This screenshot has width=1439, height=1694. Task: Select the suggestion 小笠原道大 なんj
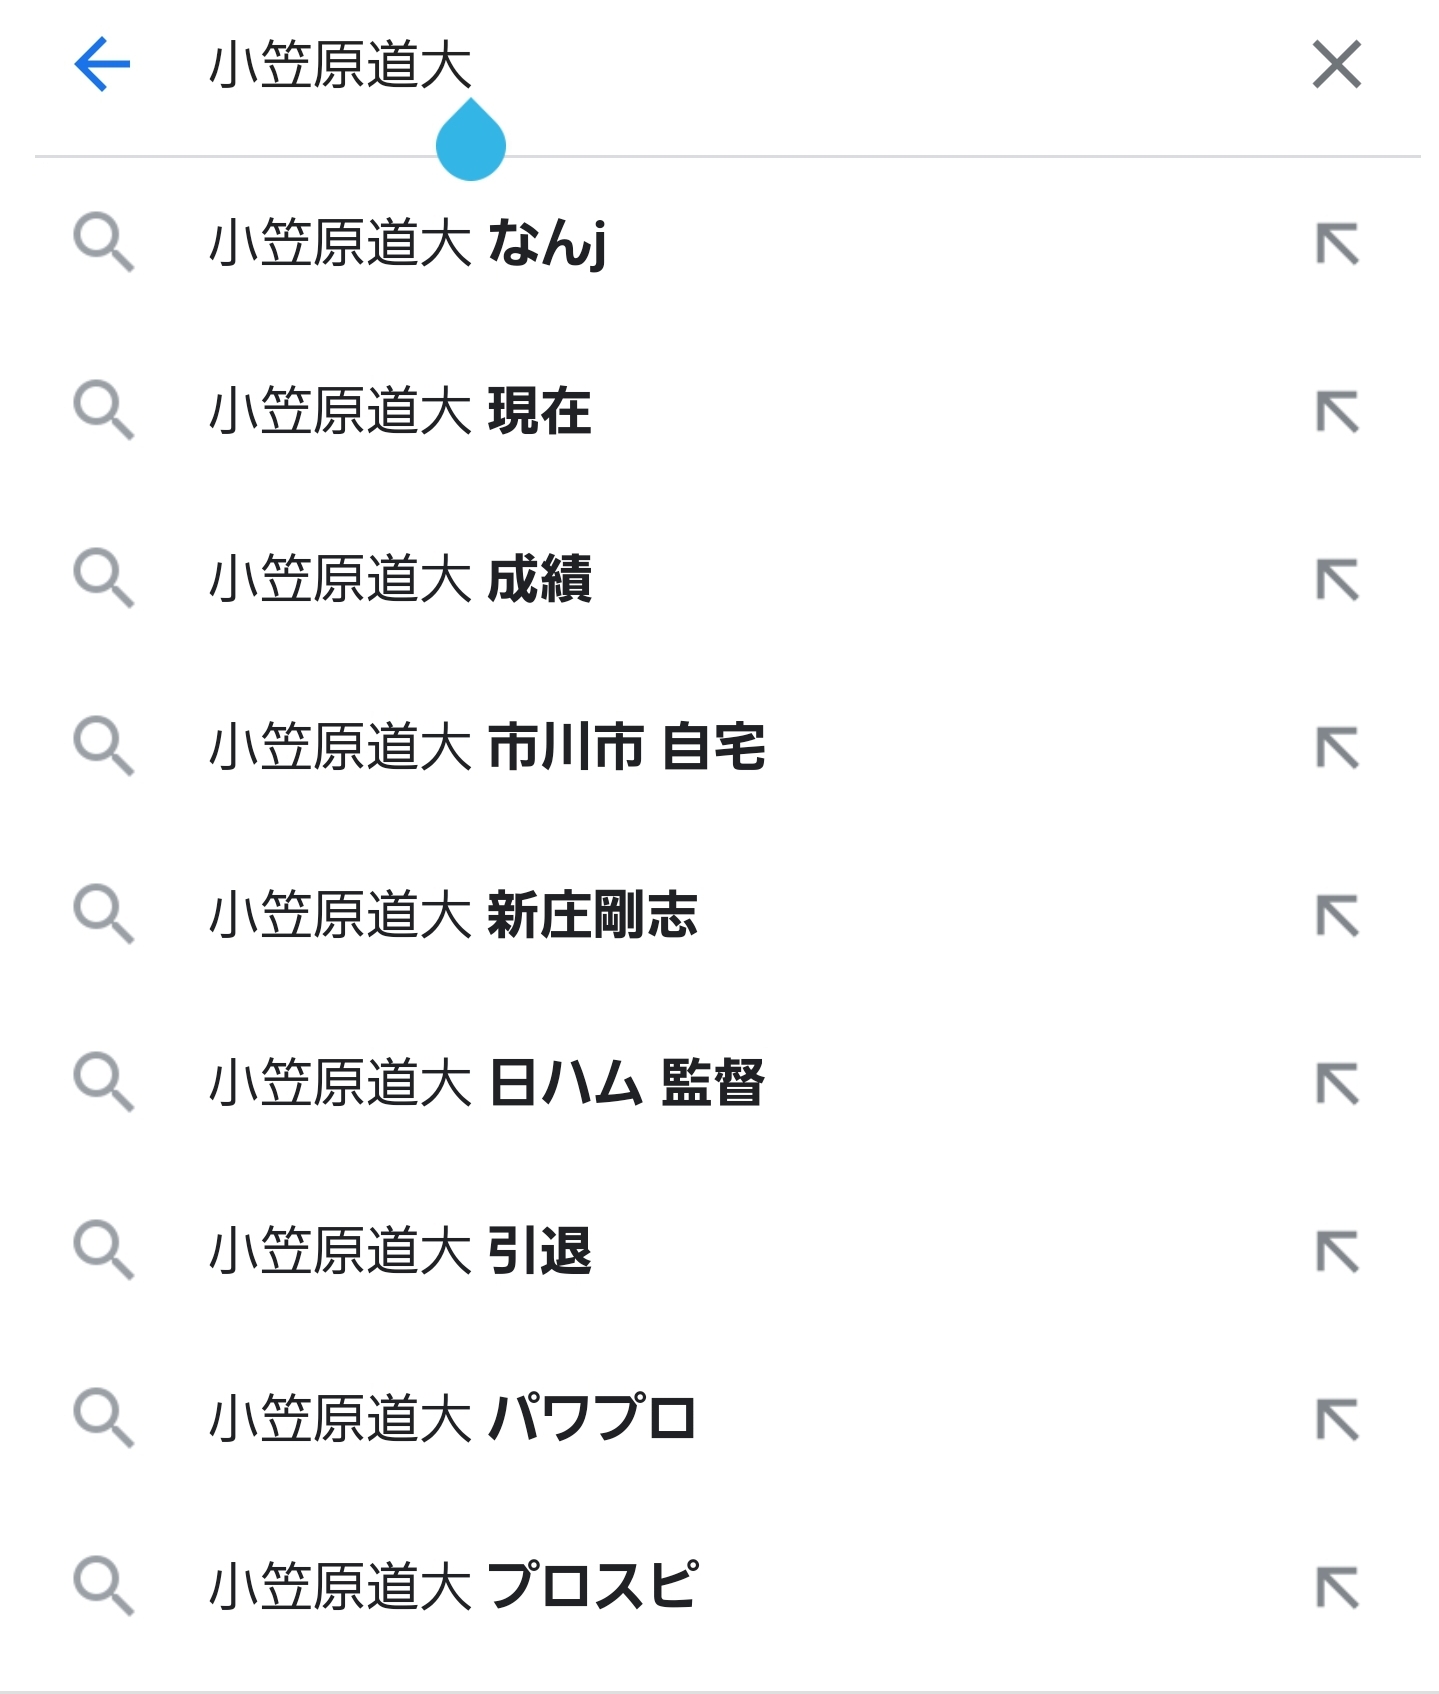pos(408,244)
